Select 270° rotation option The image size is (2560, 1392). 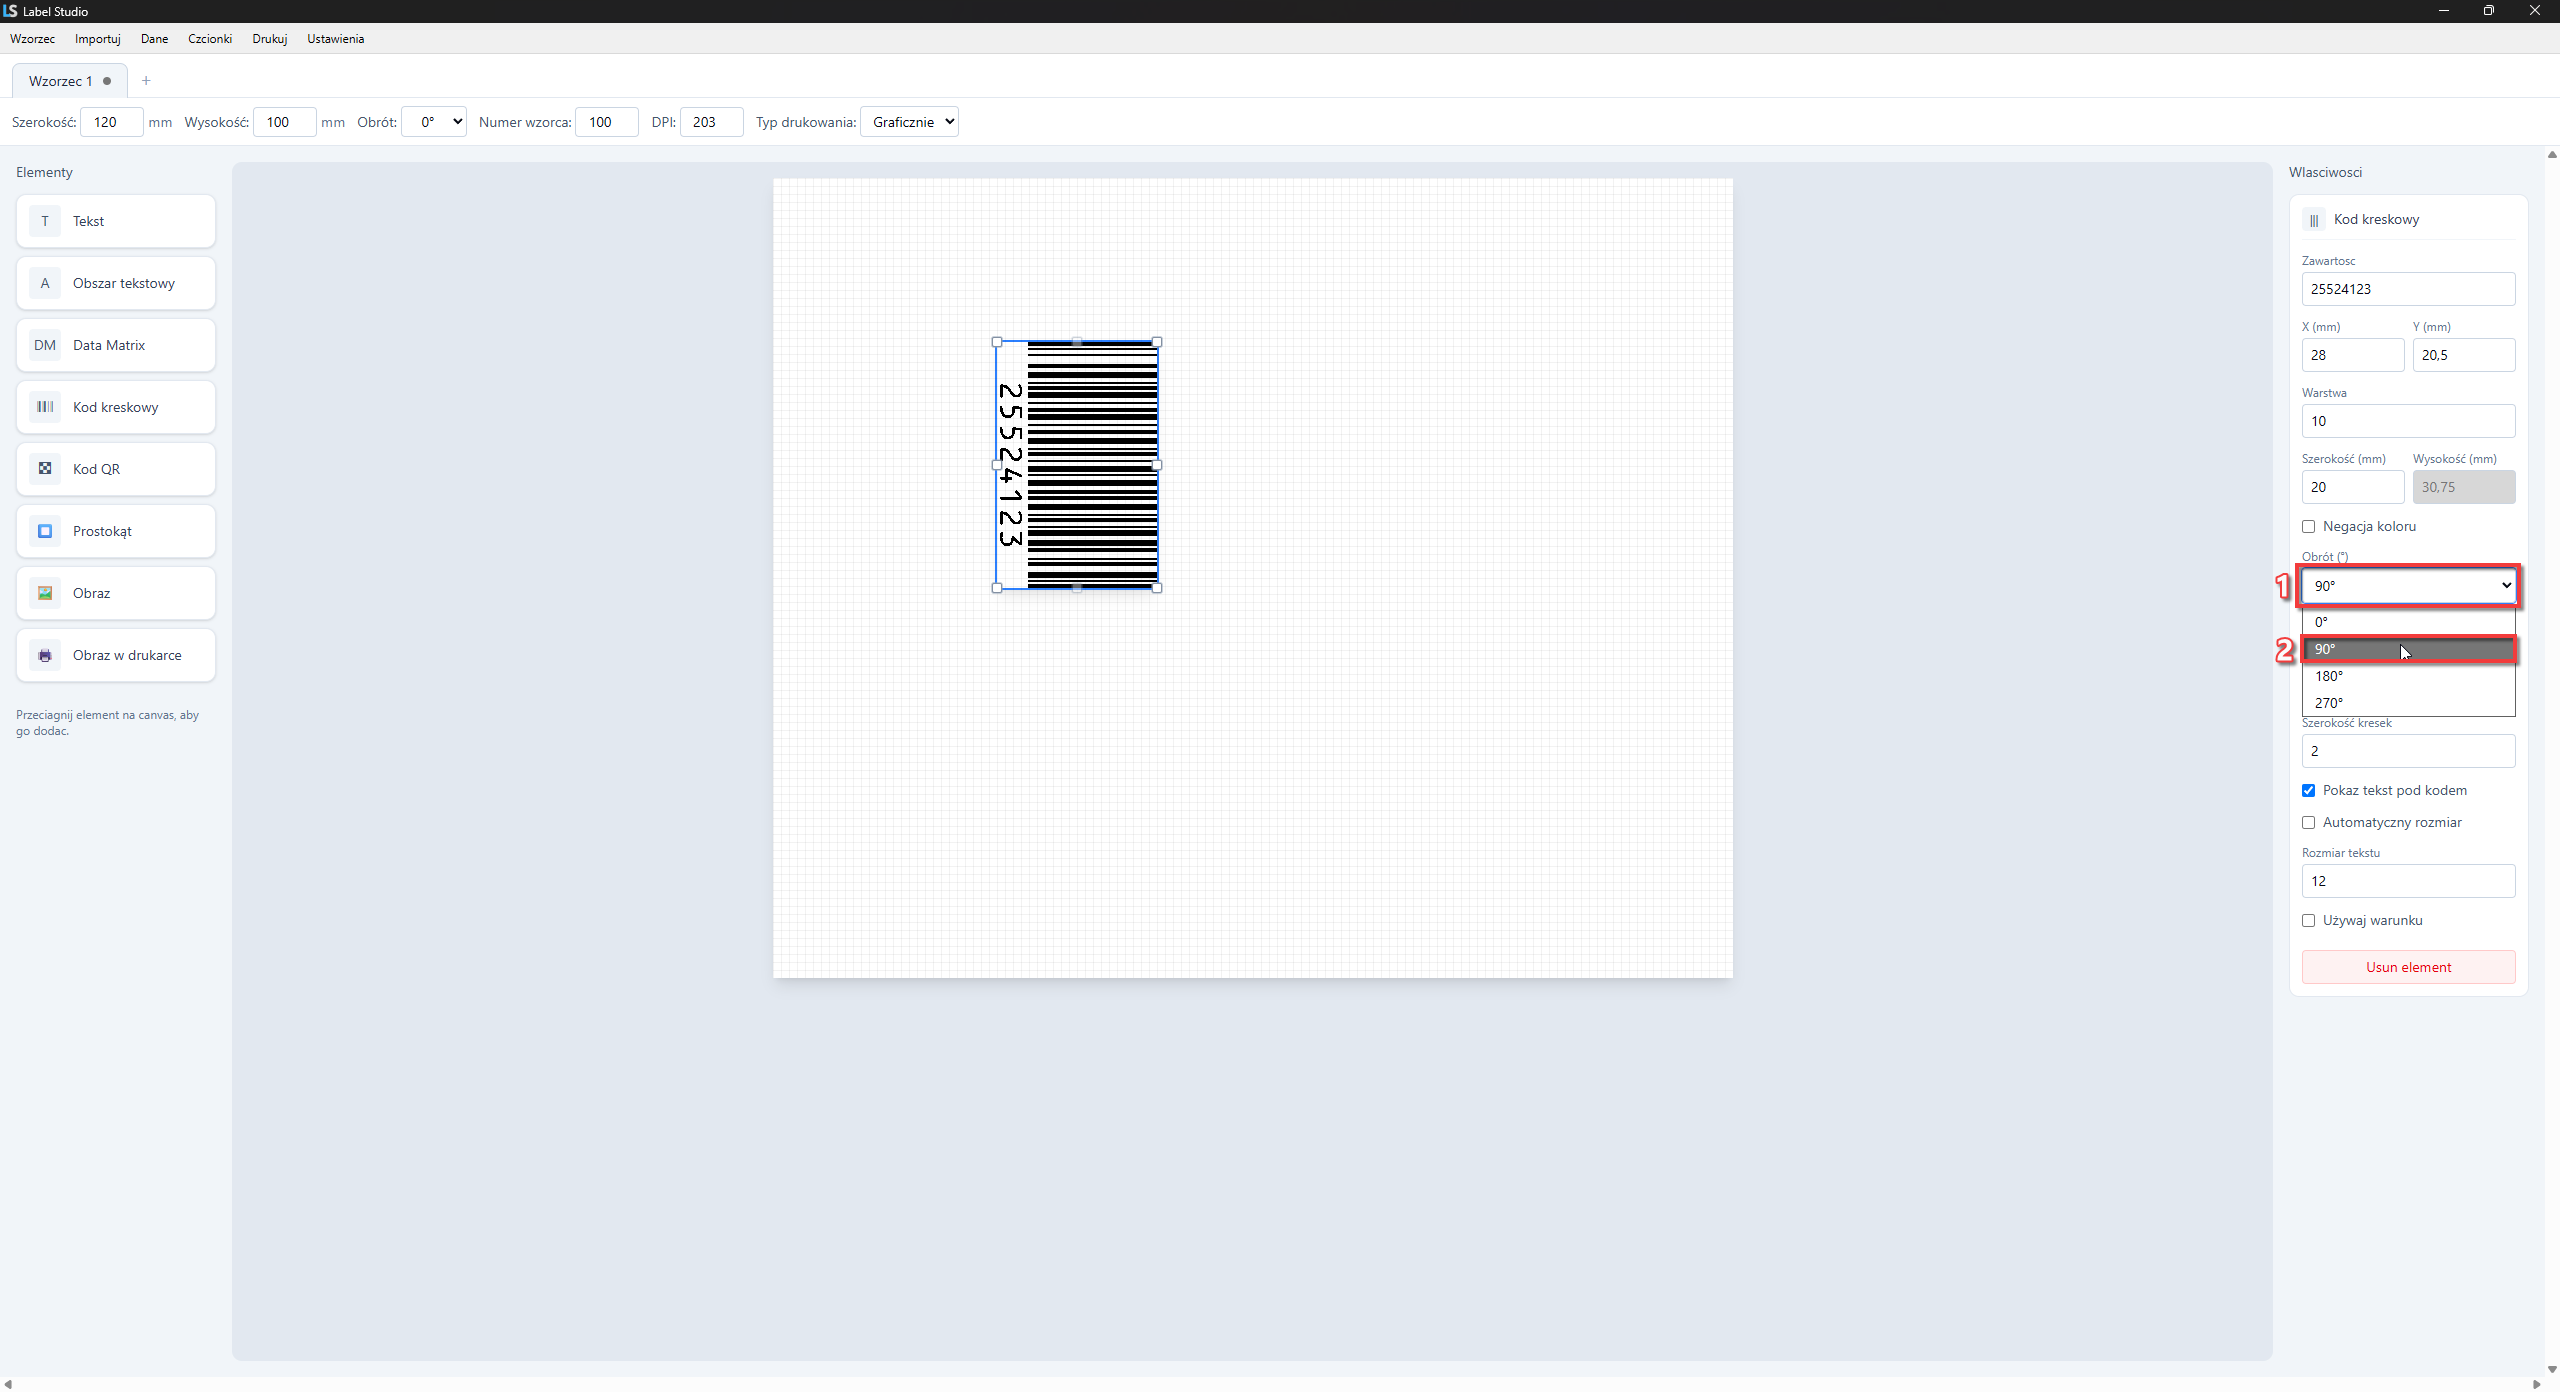click(2408, 703)
